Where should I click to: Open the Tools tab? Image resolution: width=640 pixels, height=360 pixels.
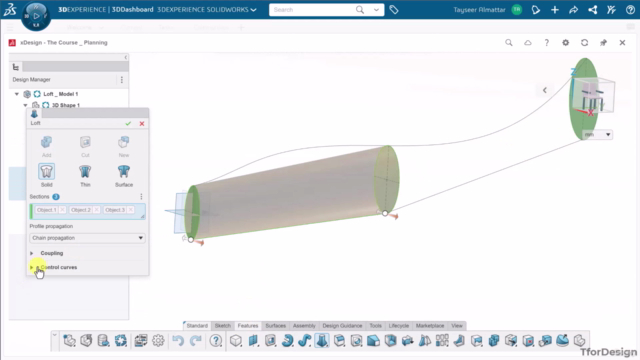(376, 326)
